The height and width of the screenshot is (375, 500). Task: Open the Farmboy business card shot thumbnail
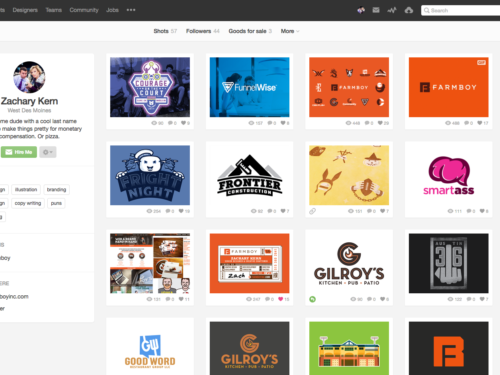tap(249, 263)
